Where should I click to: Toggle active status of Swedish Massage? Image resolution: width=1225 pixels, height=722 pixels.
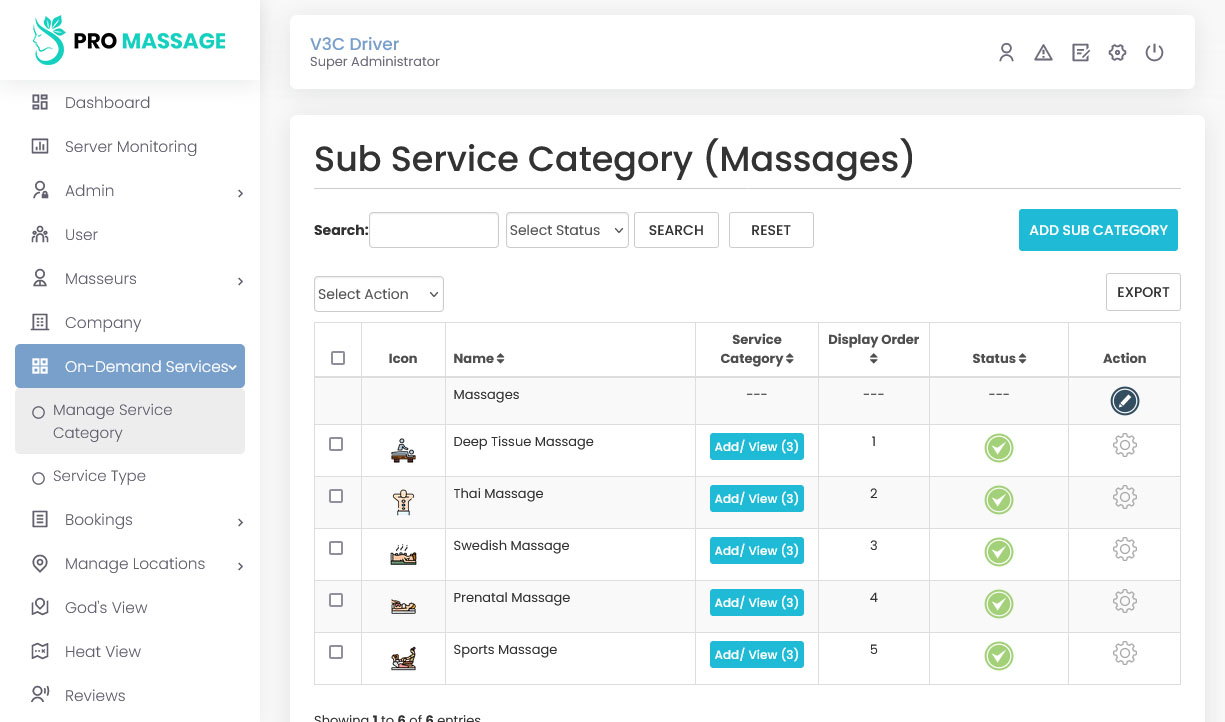(x=998, y=552)
